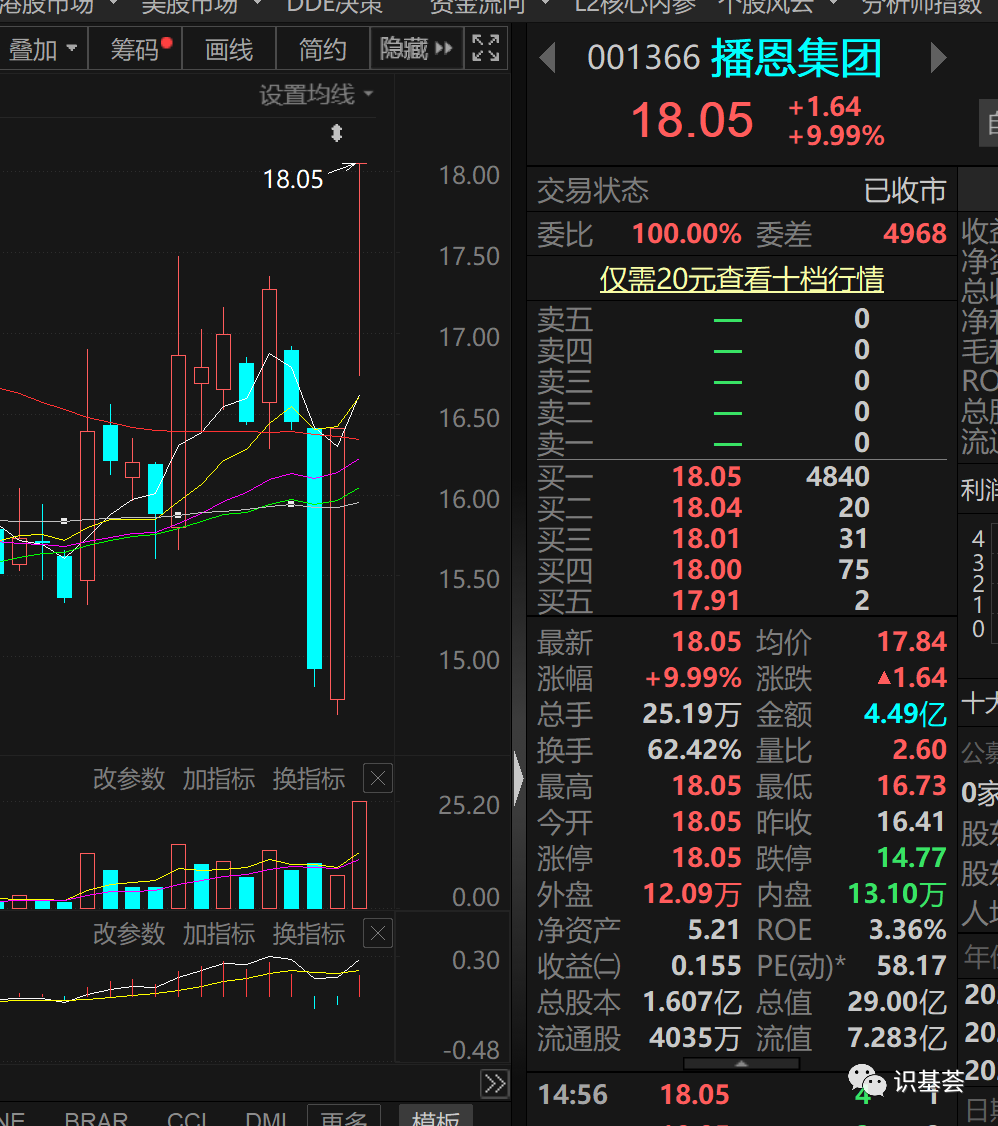
Task: Click the double-chevron icon at chart bottom
Action: tap(495, 1083)
